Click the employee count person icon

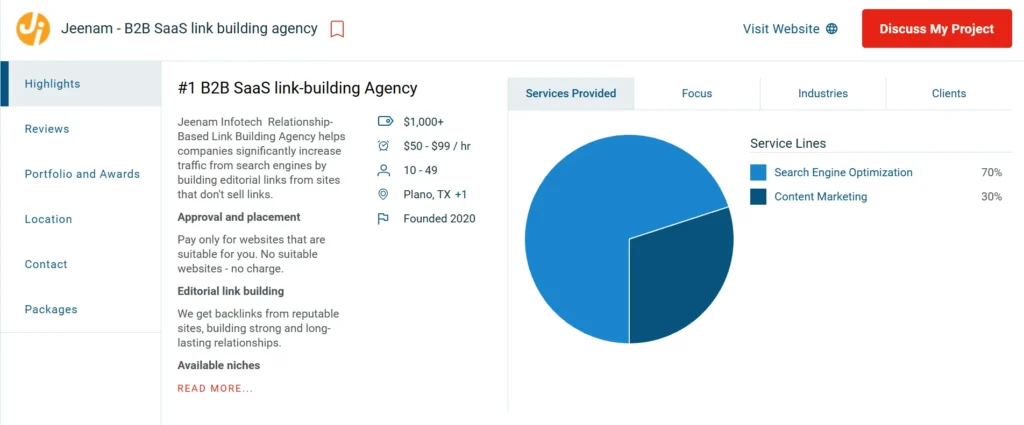(384, 170)
